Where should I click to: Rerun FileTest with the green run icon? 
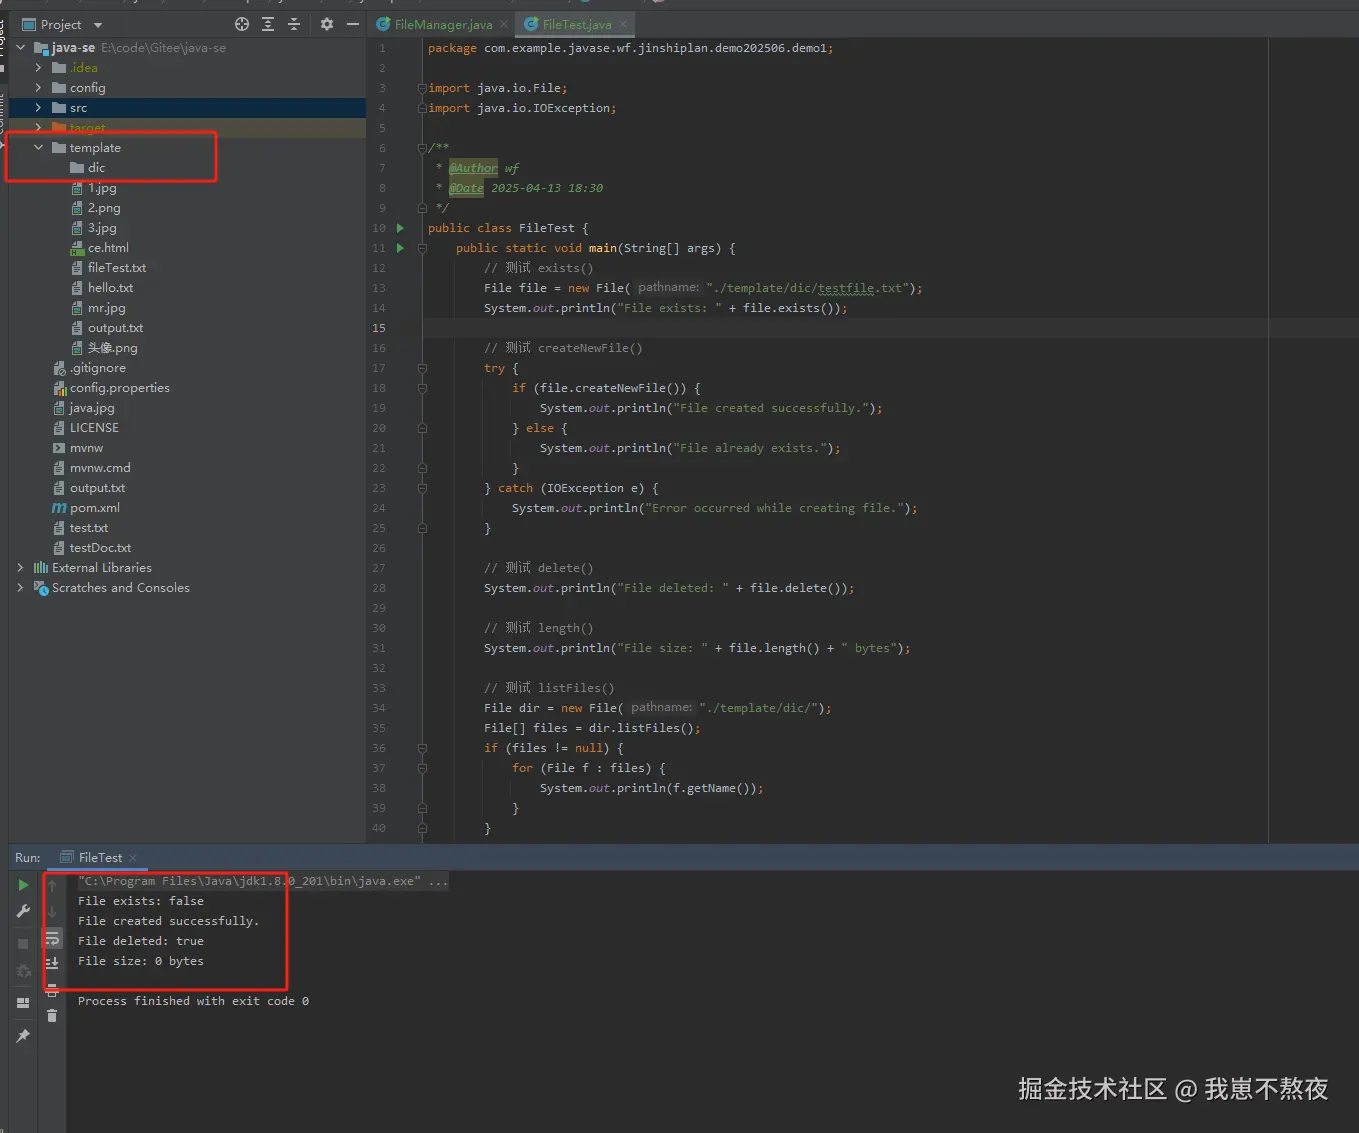[x=23, y=885]
